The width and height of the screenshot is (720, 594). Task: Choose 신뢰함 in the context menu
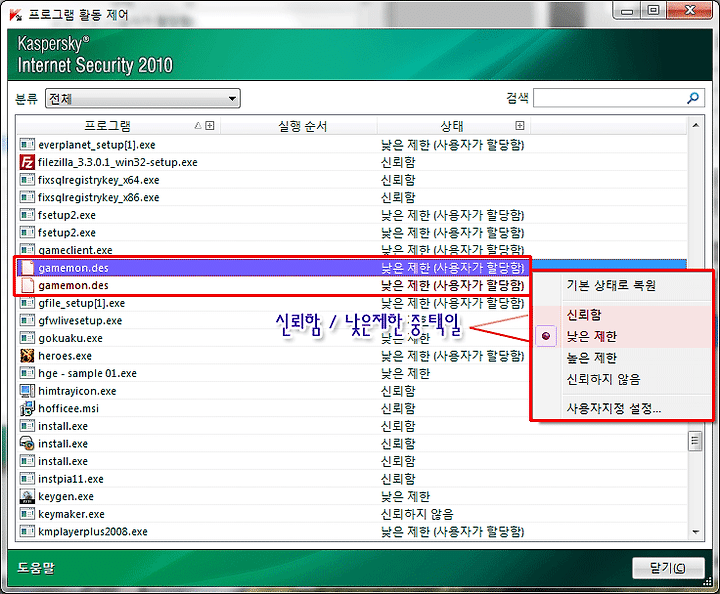(584, 315)
